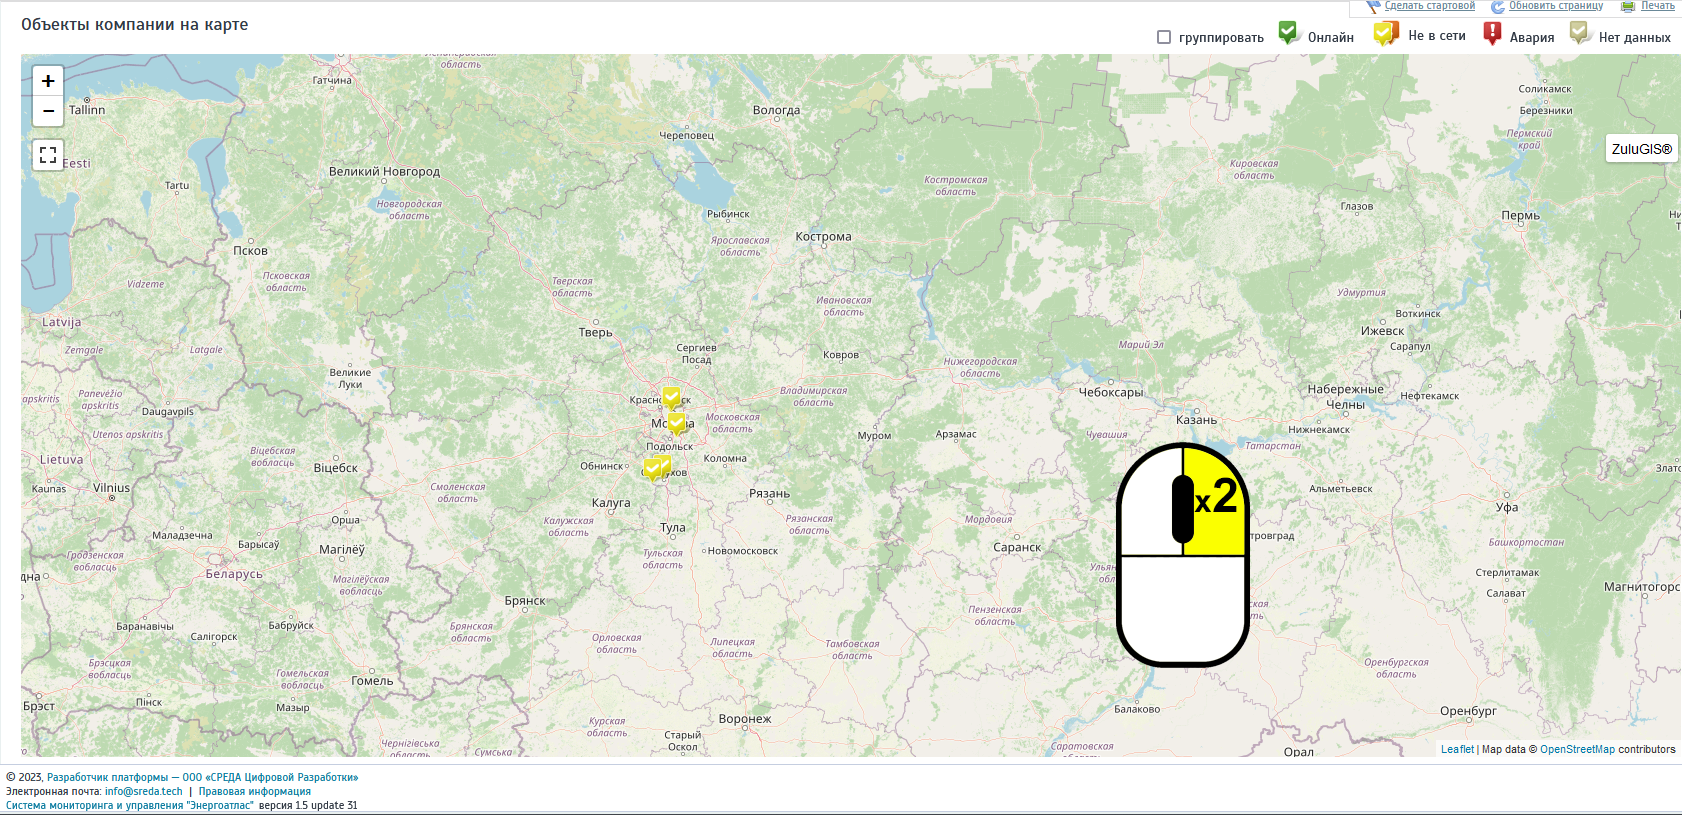1682x815 pixels.
Task: Open the OpenStreetMap contributors link
Action: pyautogui.click(x=1577, y=749)
